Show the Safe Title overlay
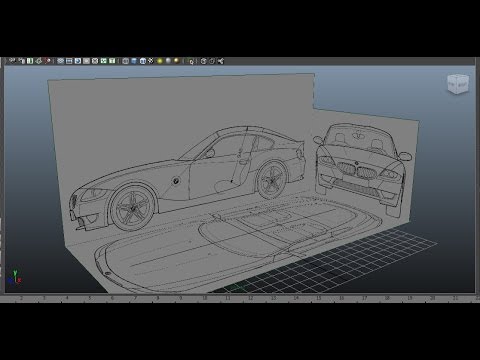 point(112,61)
